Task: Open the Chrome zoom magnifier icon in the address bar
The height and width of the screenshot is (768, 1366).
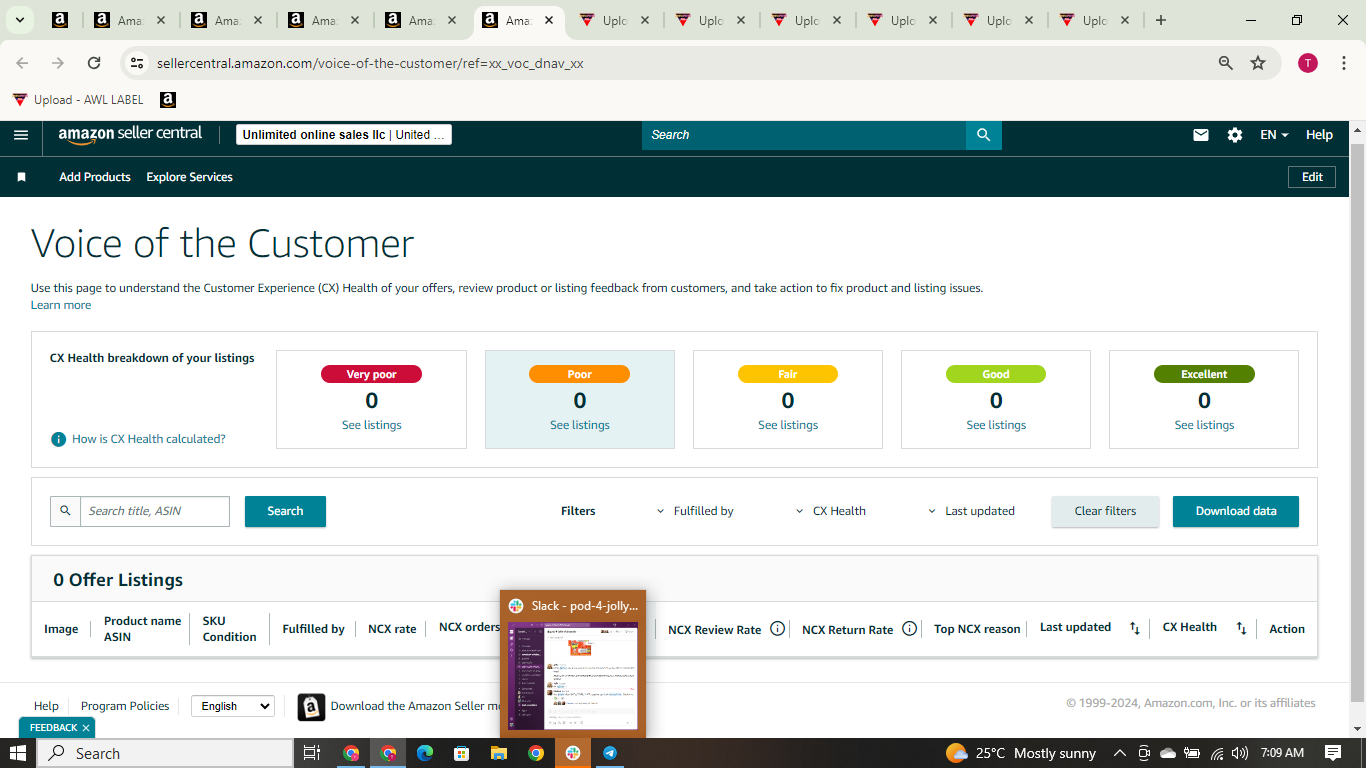Action: 1226,63
